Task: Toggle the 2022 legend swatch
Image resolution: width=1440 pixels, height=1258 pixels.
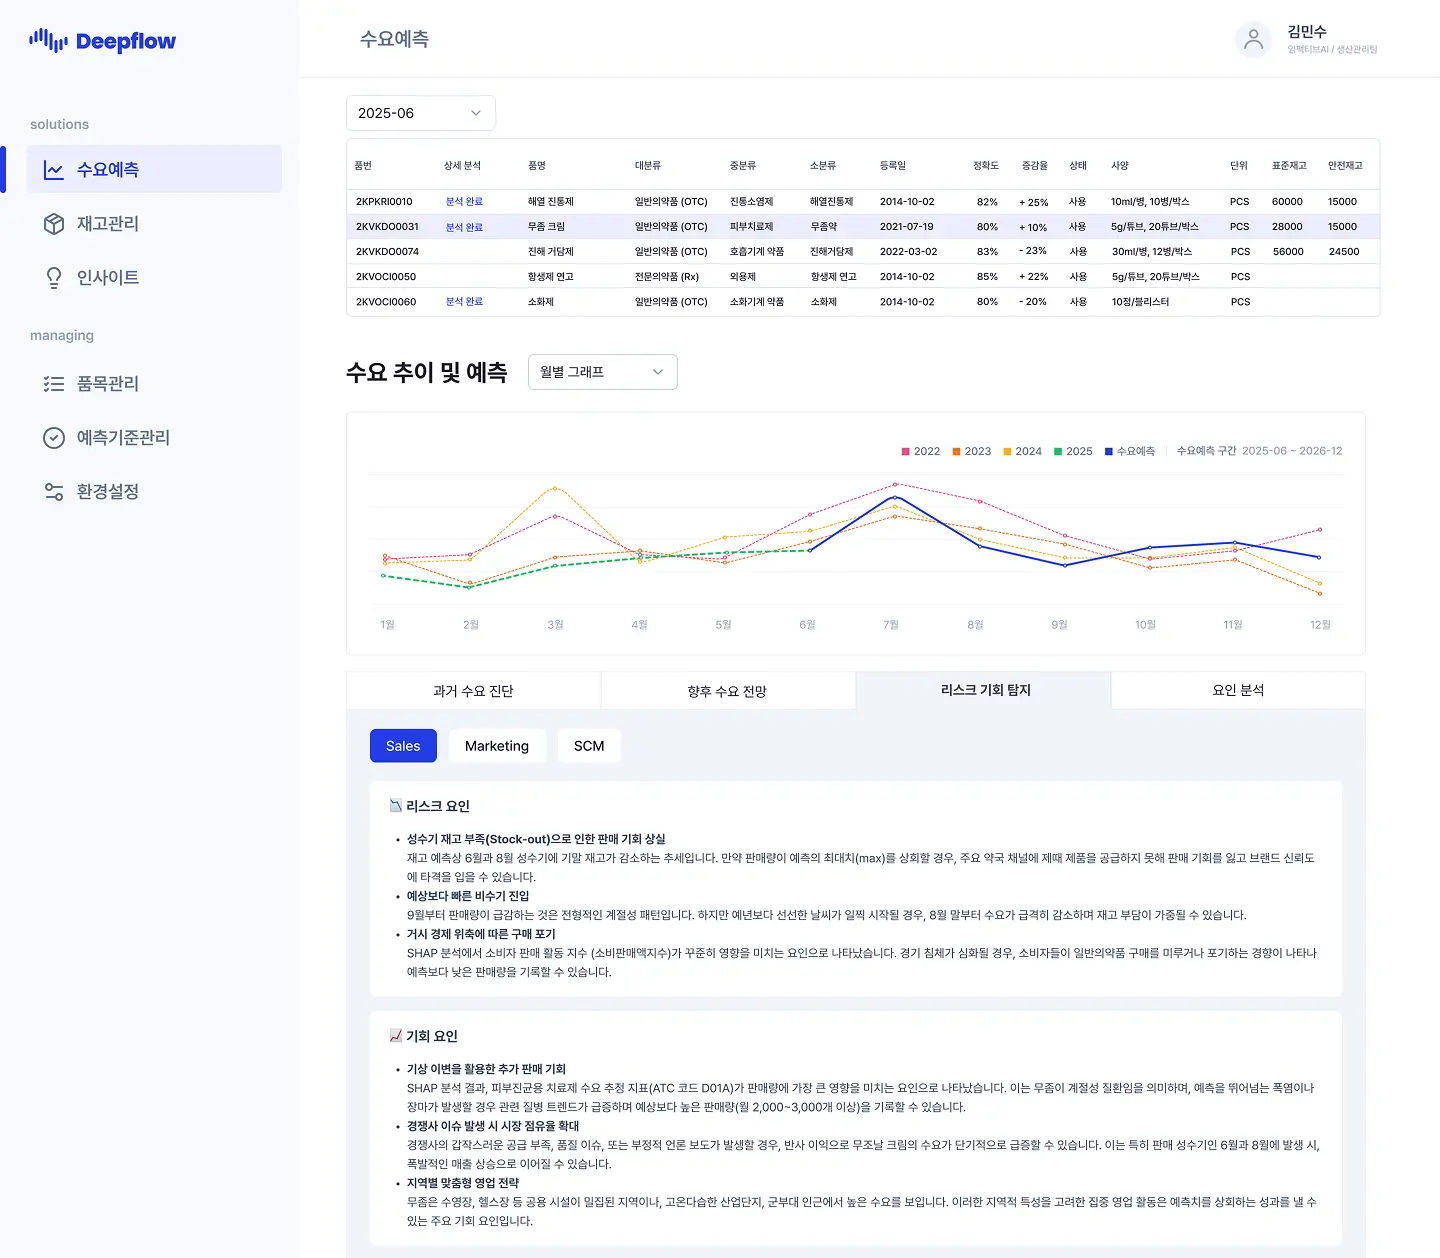Action: [906, 452]
